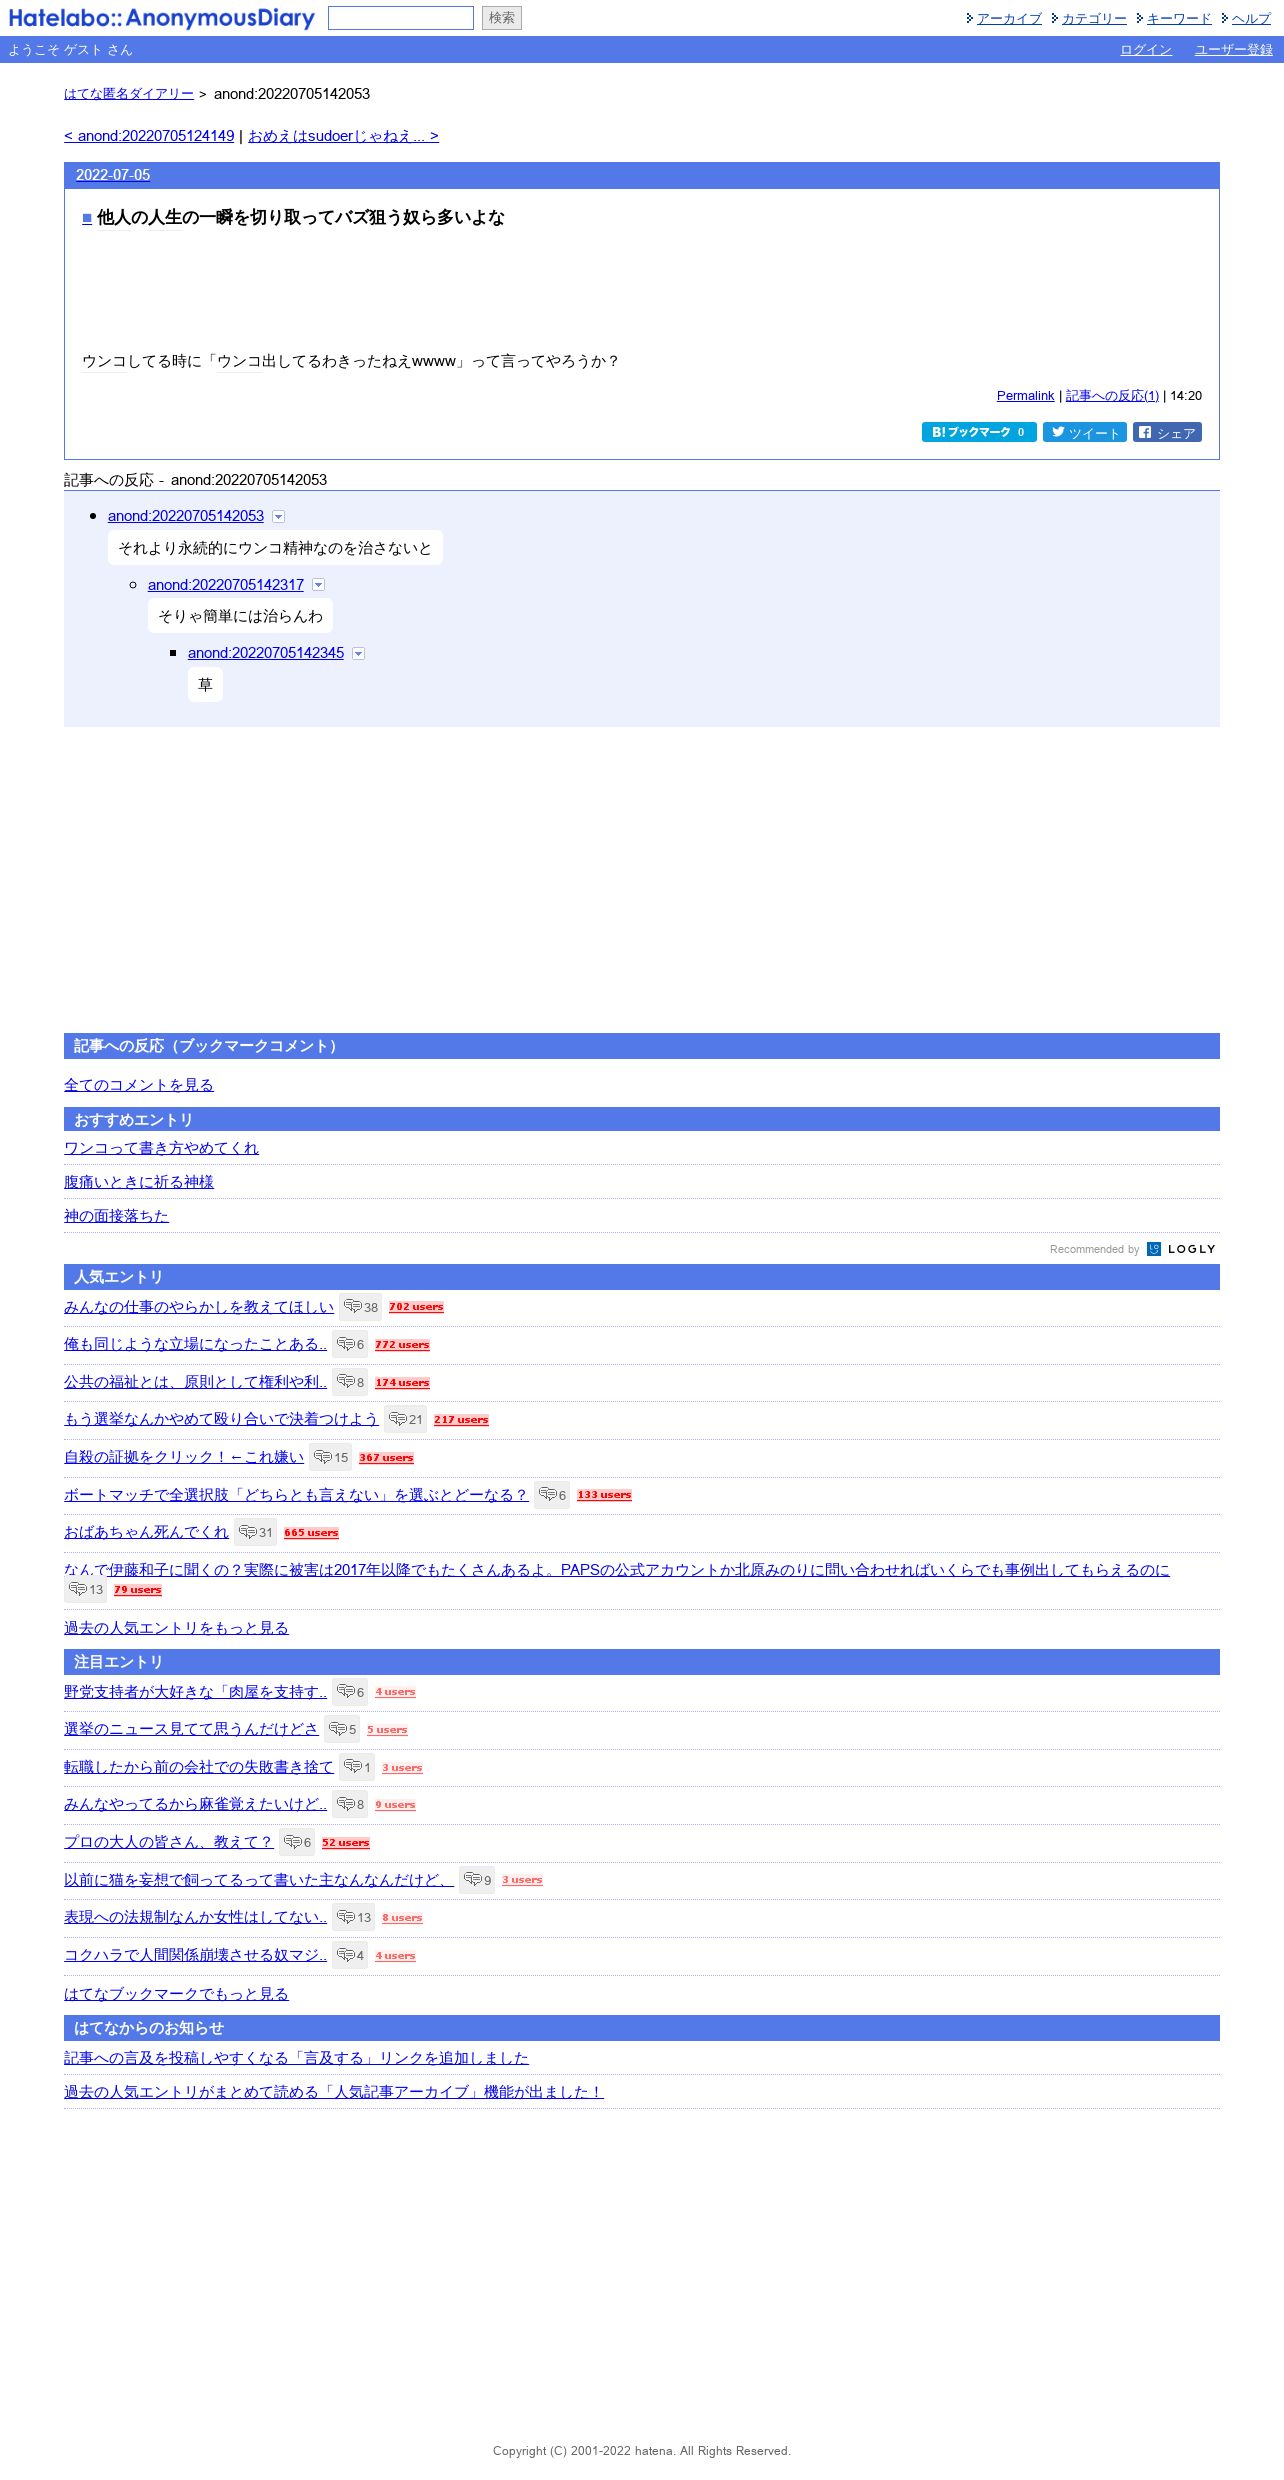Click the LOGLY logo
1284x2480 pixels.
[1181, 1249]
